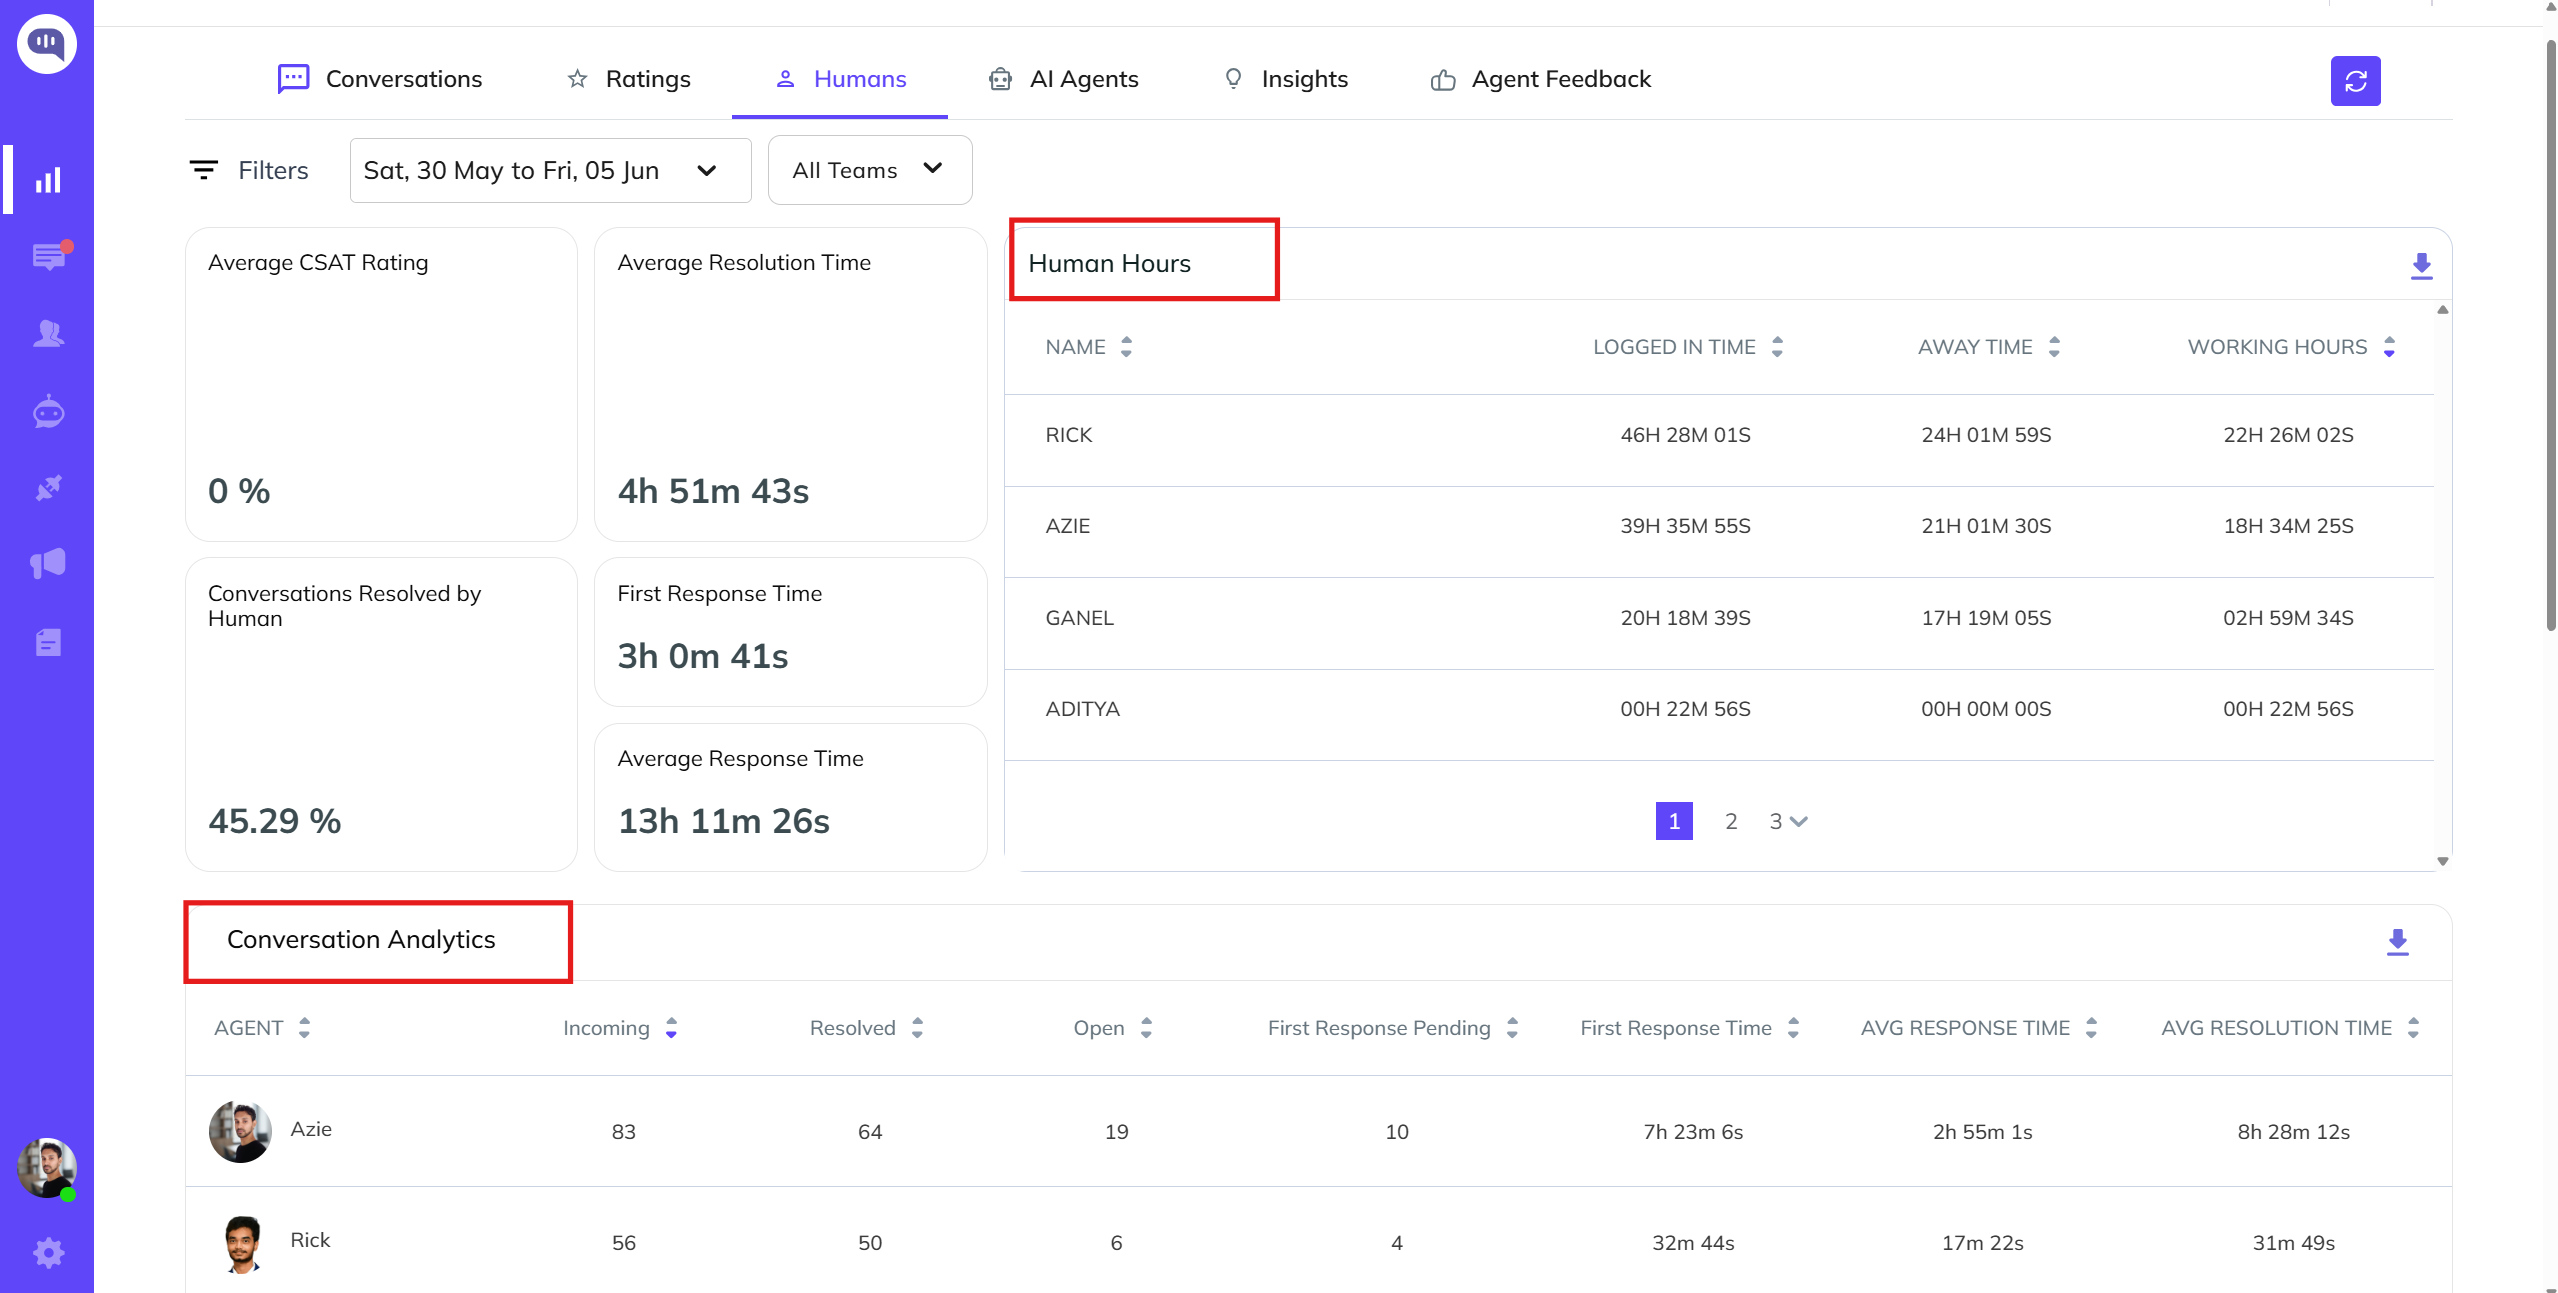The height and width of the screenshot is (1293, 2558).
Task: Click the user profile avatar in sidebar
Action: click(x=46, y=1168)
